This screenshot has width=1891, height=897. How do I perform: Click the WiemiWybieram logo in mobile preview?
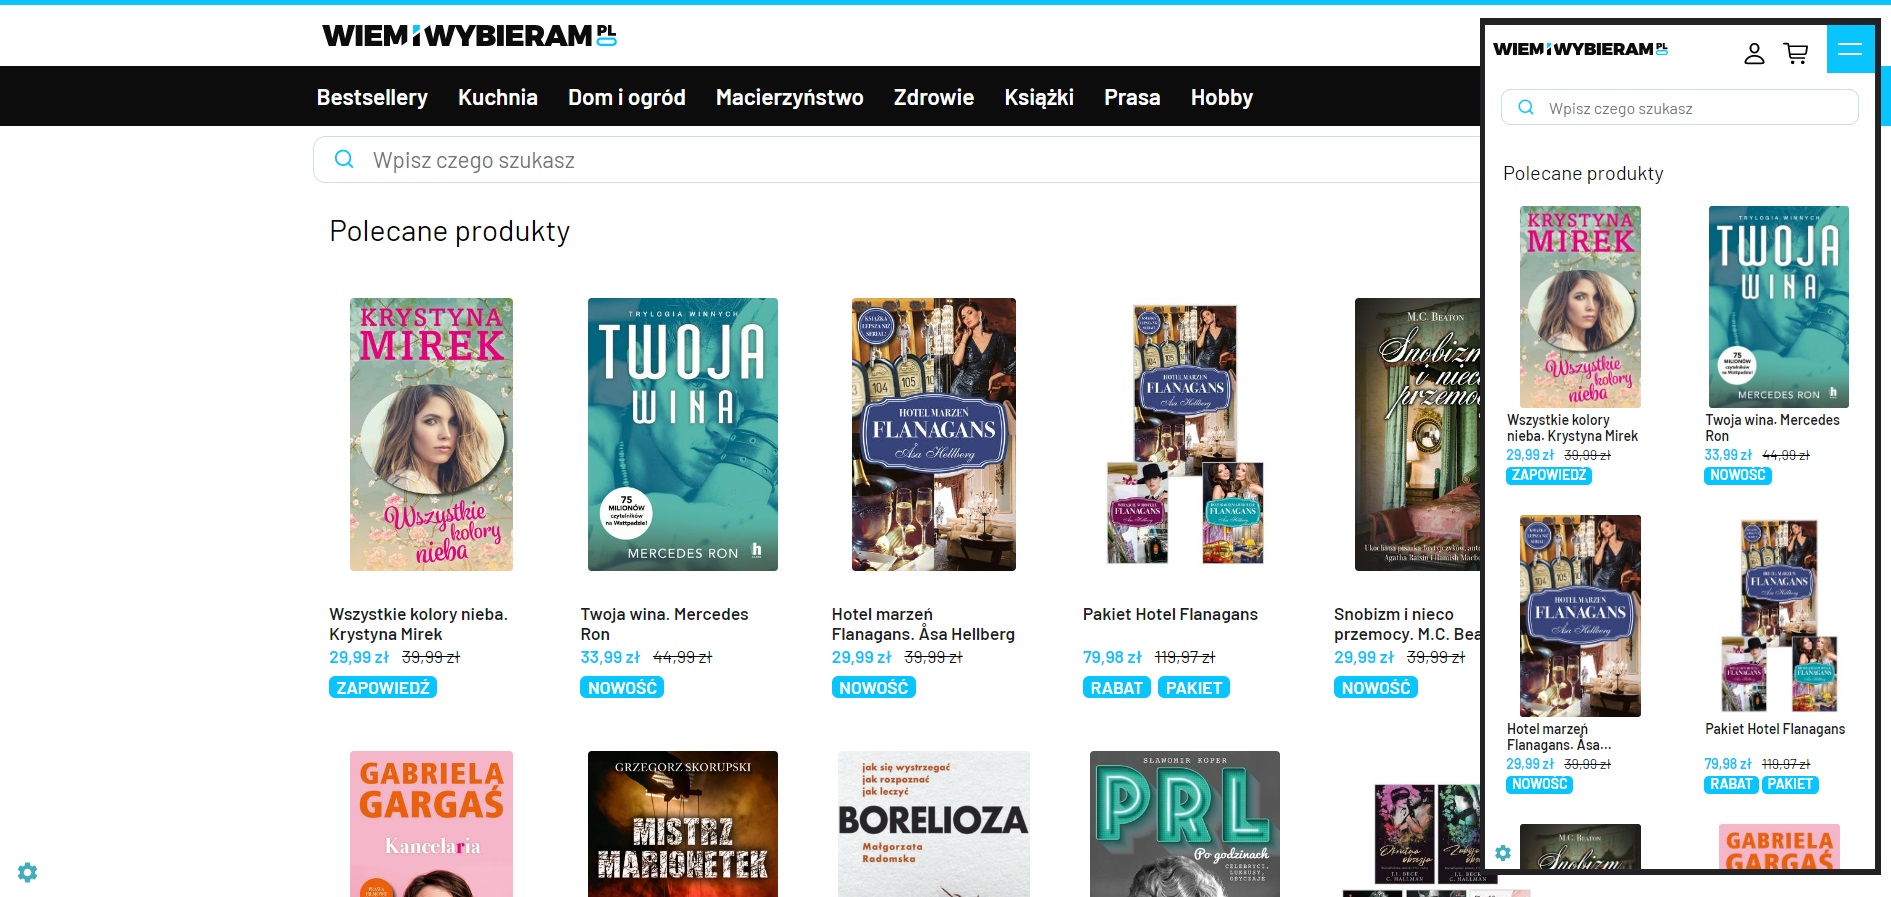click(x=1580, y=49)
